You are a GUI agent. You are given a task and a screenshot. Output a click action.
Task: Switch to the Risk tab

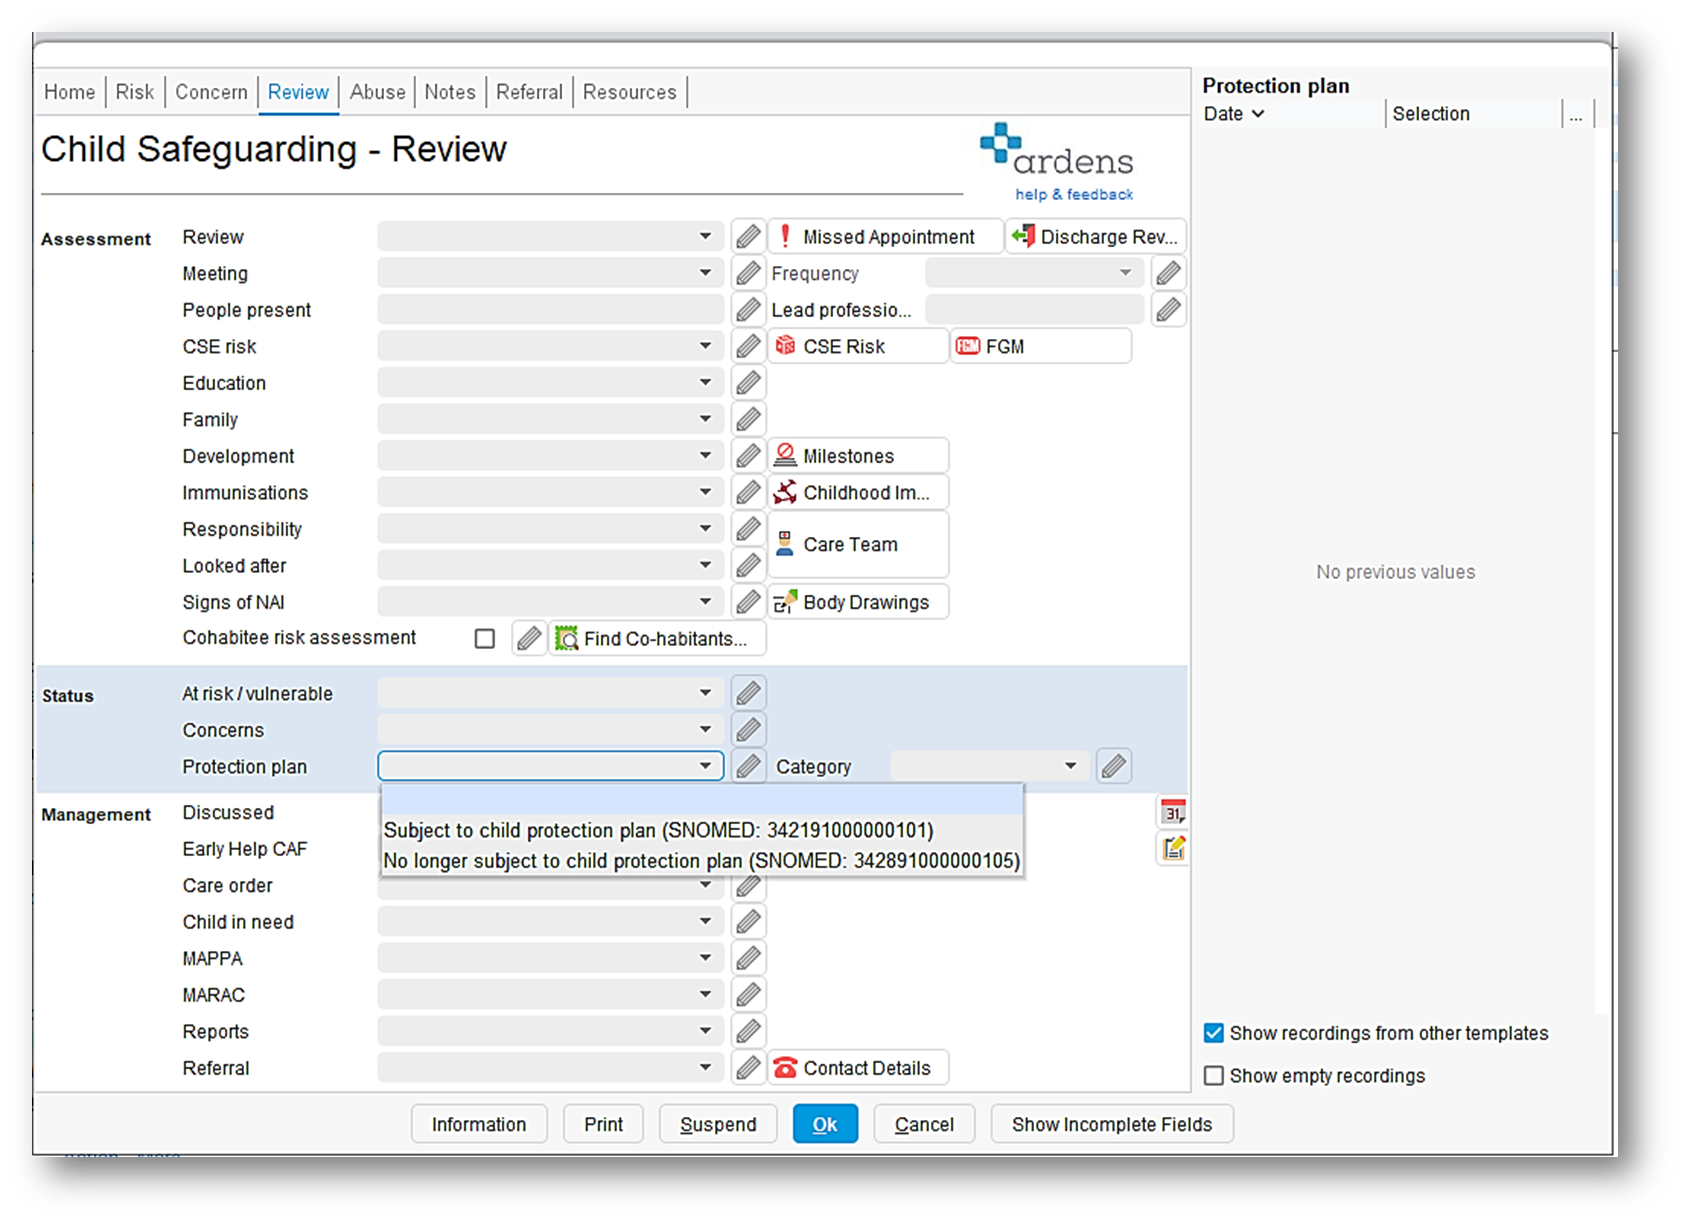tap(134, 92)
